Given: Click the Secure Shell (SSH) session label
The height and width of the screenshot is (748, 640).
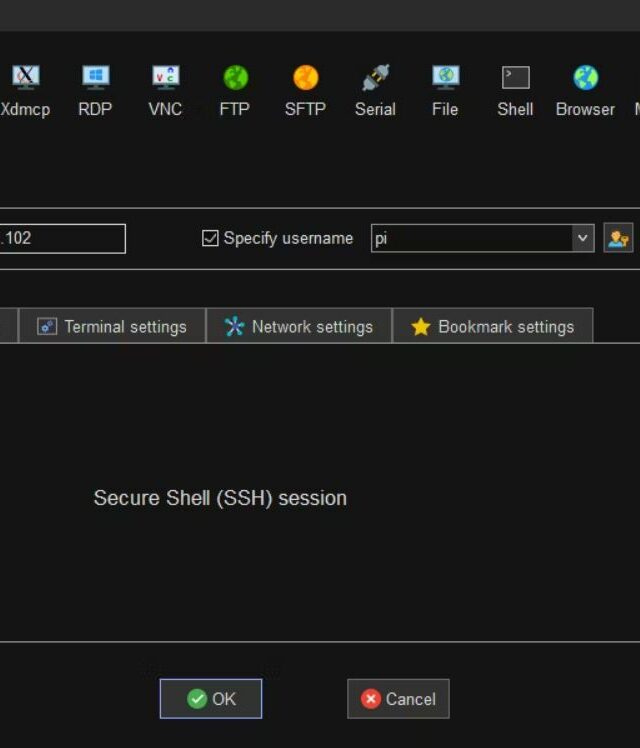Looking at the screenshot, I should (x=220, y=498).
